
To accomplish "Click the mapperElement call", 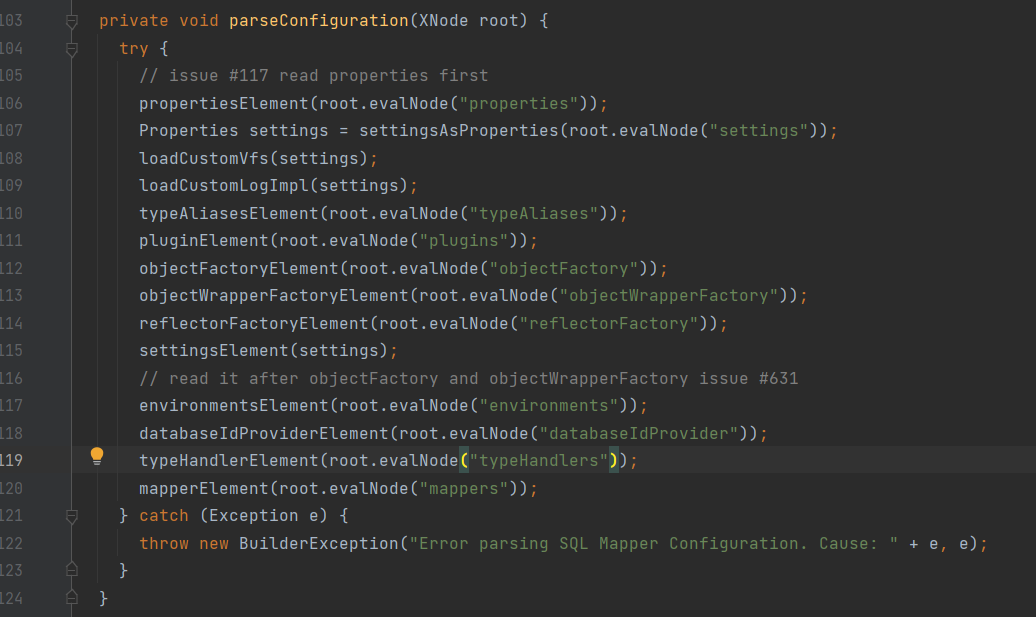I will click(204, 488).
